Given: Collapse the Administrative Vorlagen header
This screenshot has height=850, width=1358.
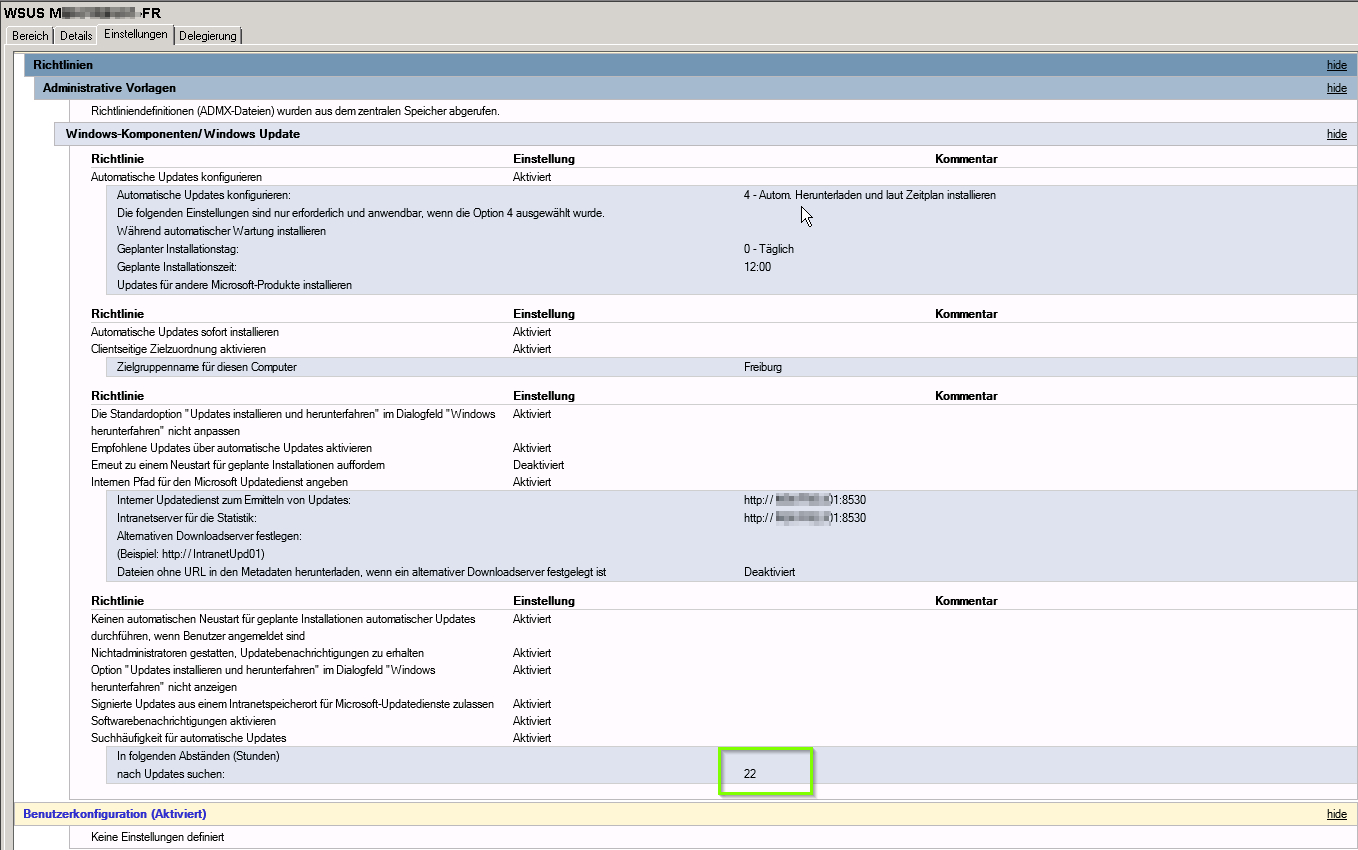Looking at the screenshot, I should 694,88.
